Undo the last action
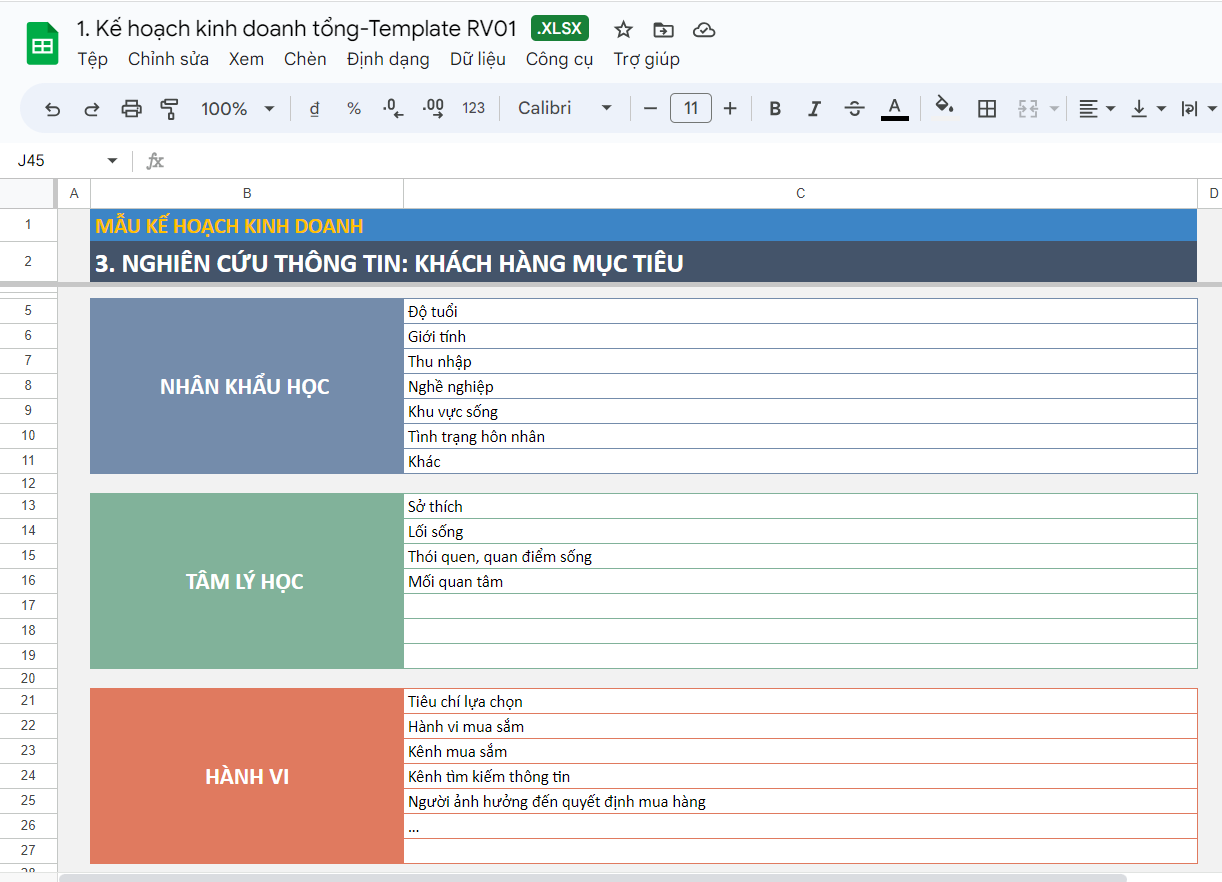The height and width of the screenshot is (882, 1222). (53, 108)
